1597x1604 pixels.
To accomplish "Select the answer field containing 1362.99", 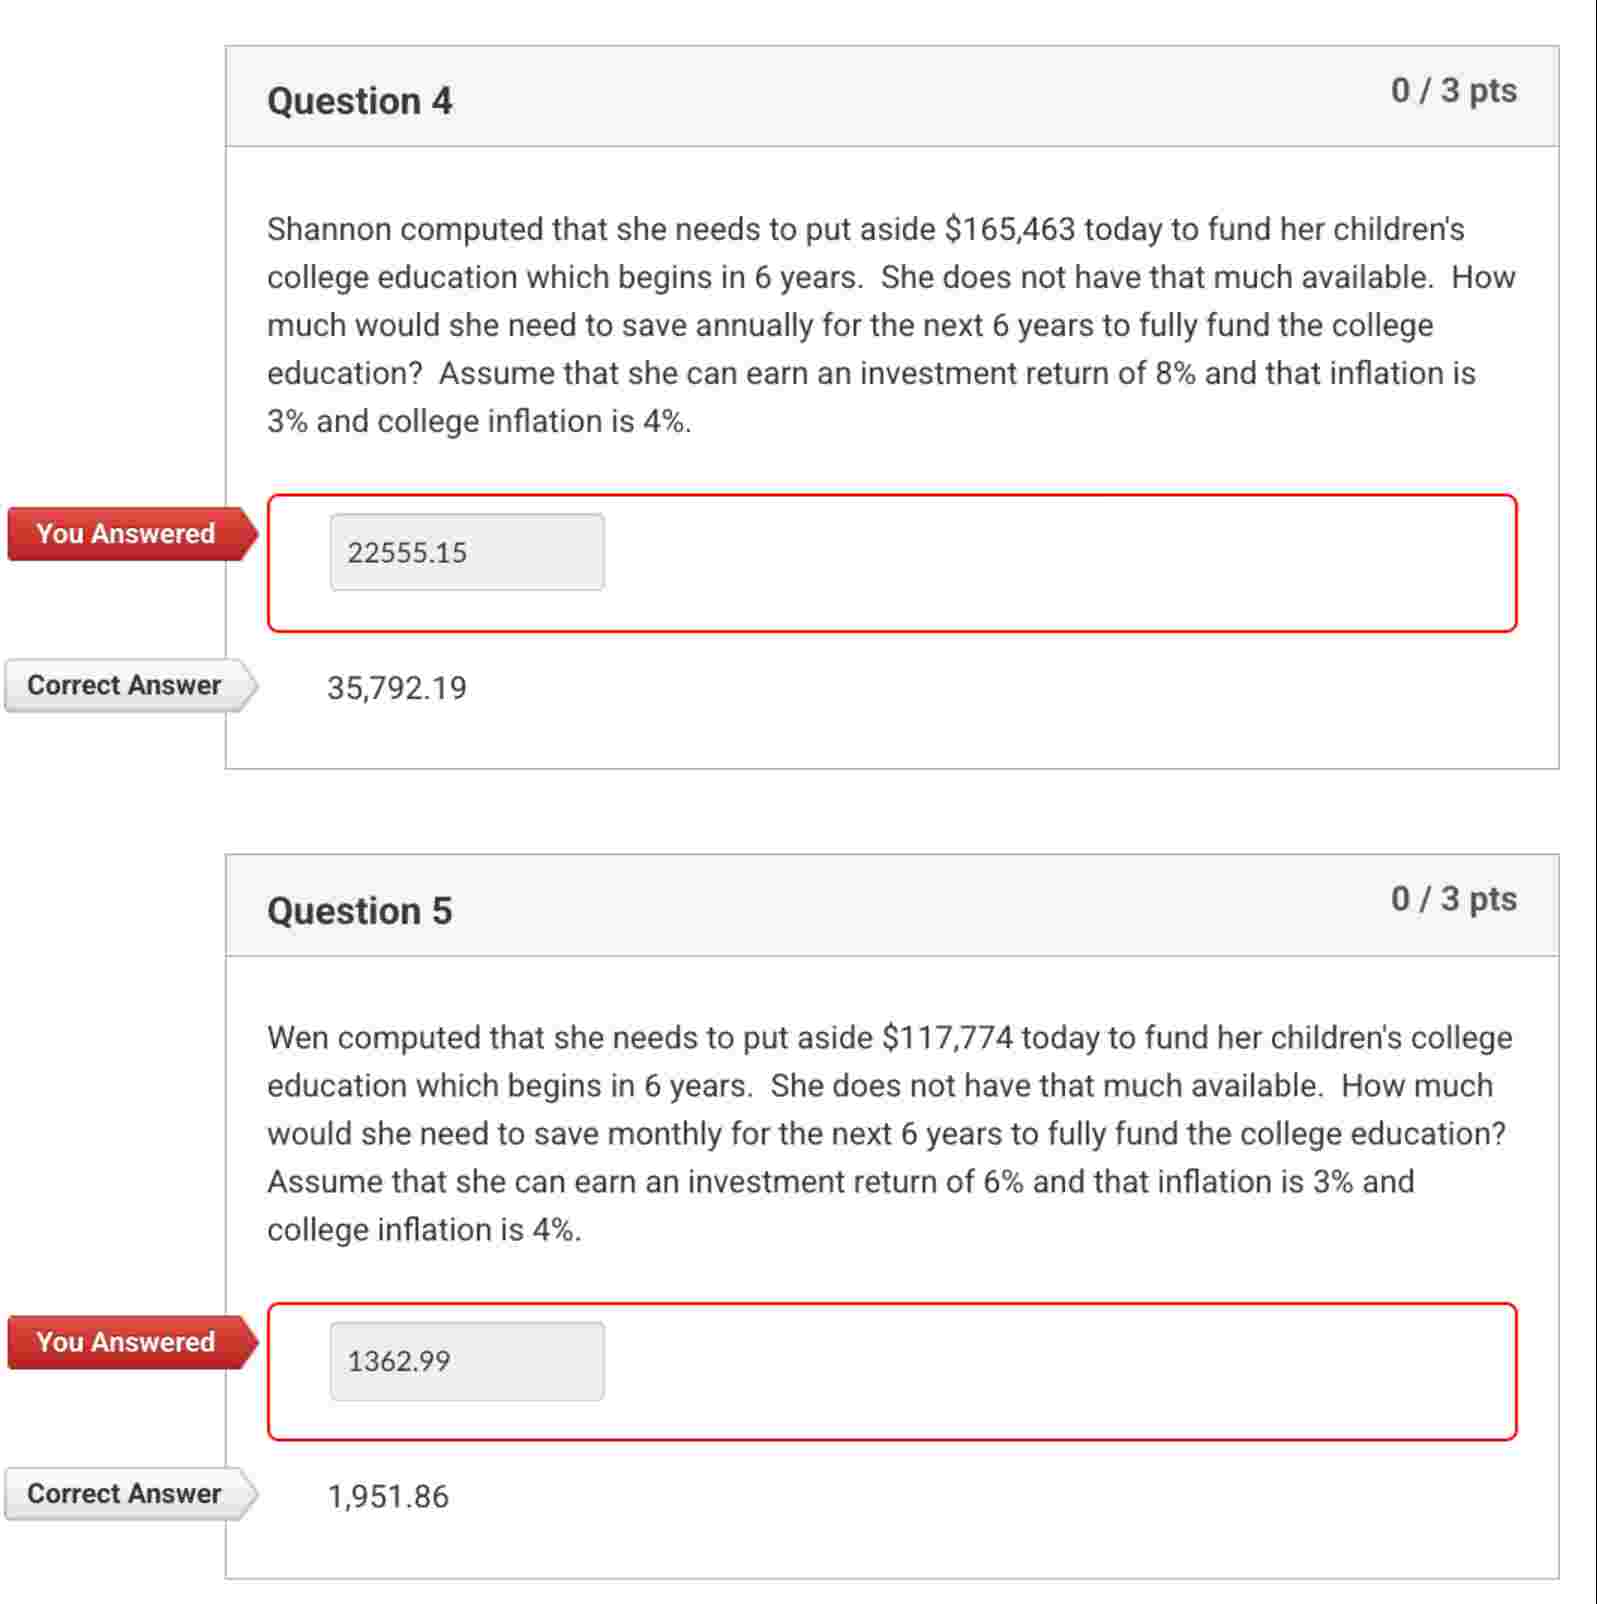I will coord(466,1361).
